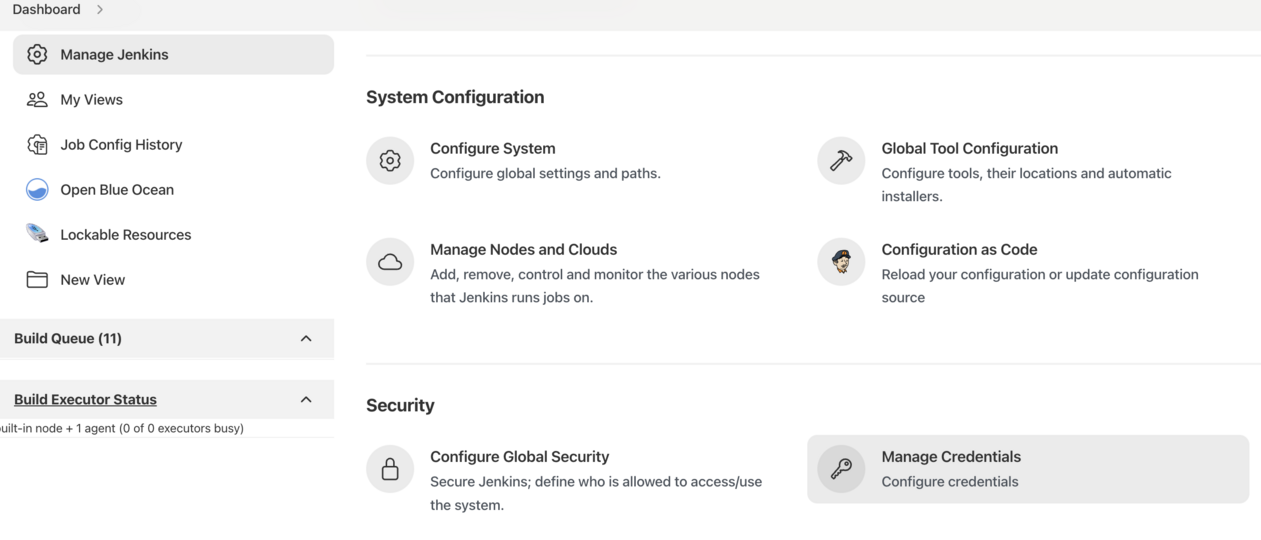The image size is (1261, 540).
Task: Click the Manage Credentials key icon
Action: [841, 468]
